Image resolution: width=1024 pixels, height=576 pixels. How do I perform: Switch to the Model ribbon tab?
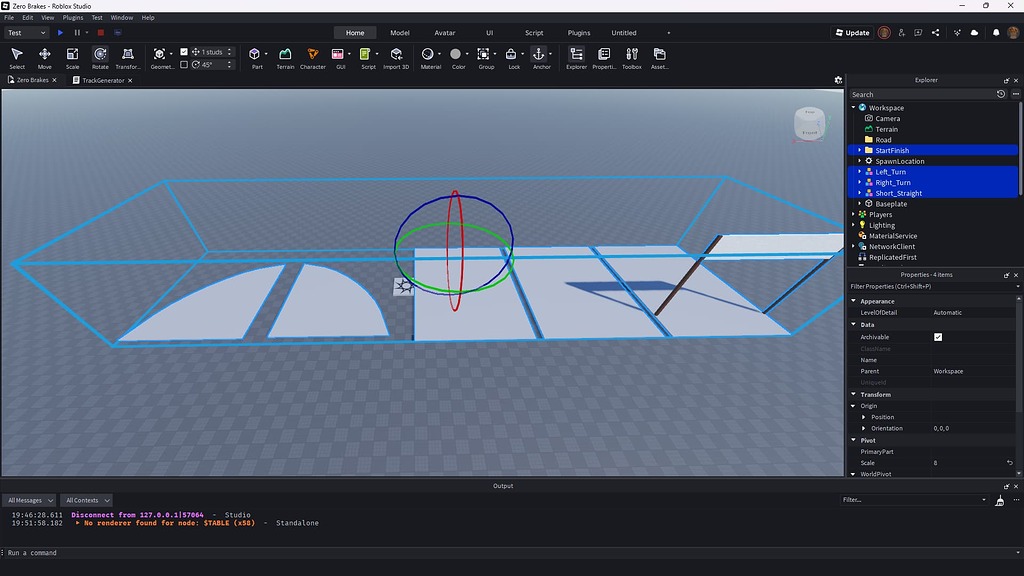pos(400,33)
